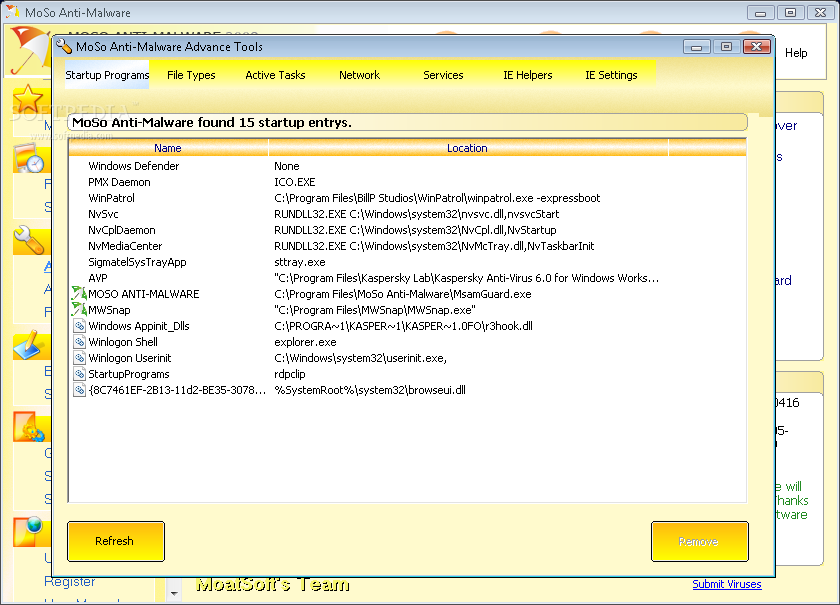Select the Windows Defender startup entry
Image resolution: width=840 pixels, height=605 pixels.
(134, 166)
